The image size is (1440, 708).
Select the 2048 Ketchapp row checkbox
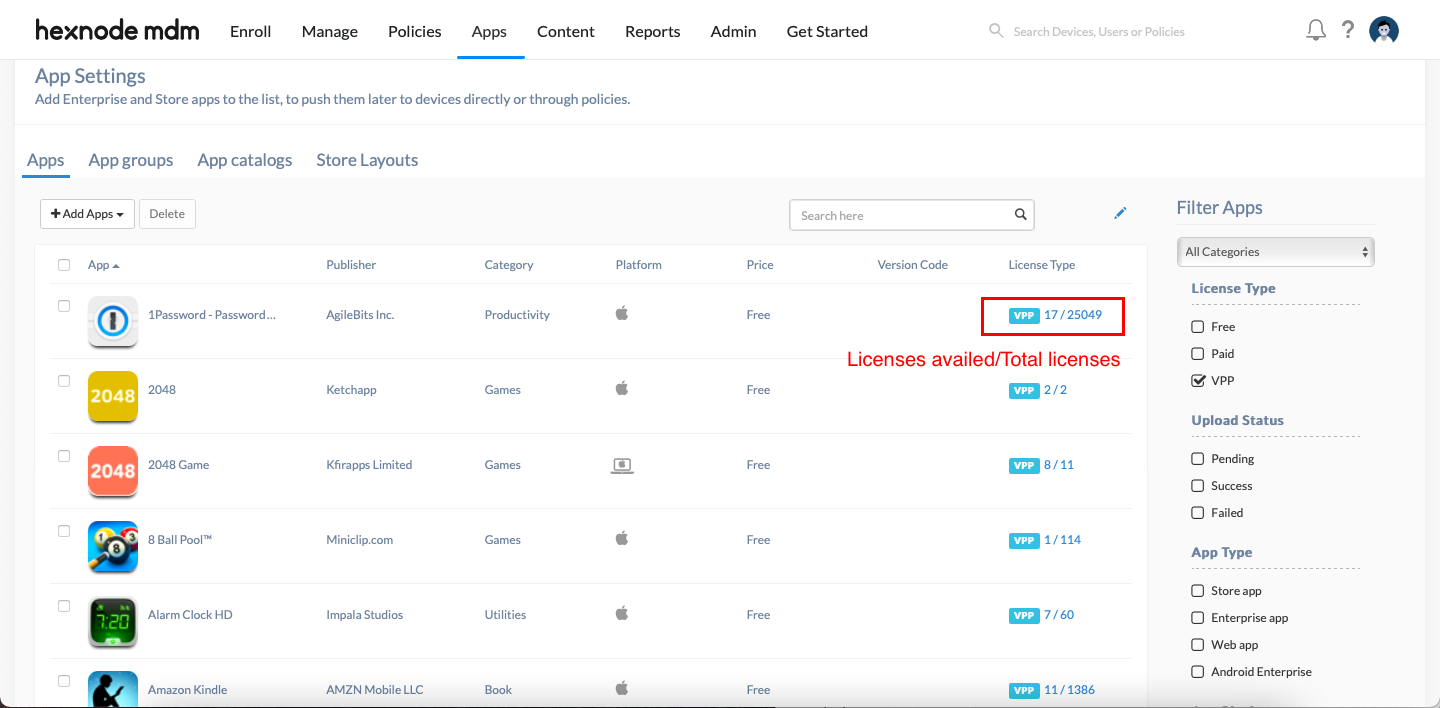point(64,381)
